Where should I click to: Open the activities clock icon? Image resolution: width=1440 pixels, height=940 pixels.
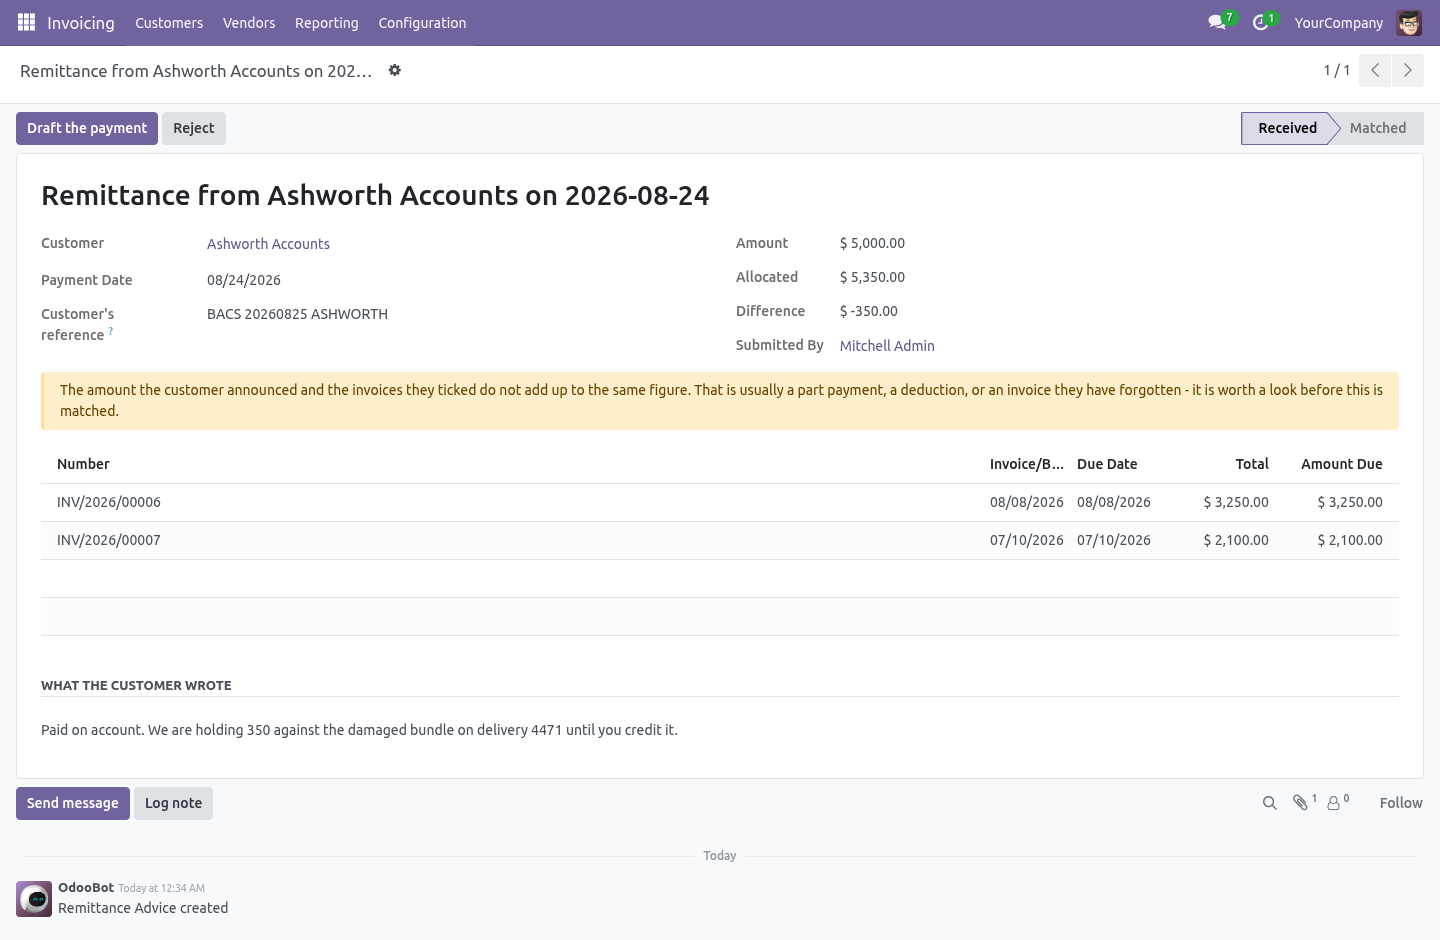[x=1261, y=22]
